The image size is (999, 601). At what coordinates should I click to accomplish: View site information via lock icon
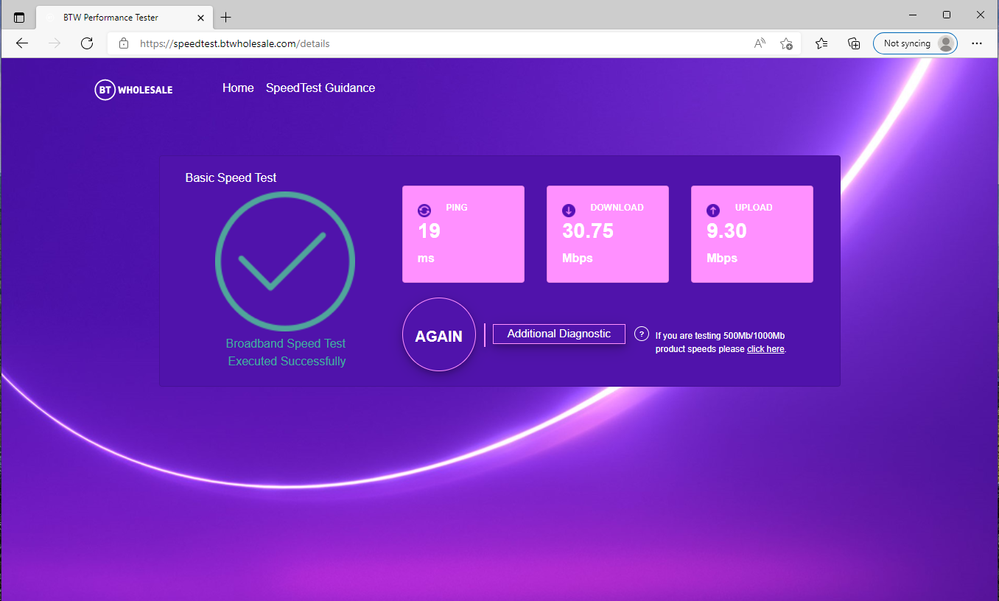(x=124, y=43)
